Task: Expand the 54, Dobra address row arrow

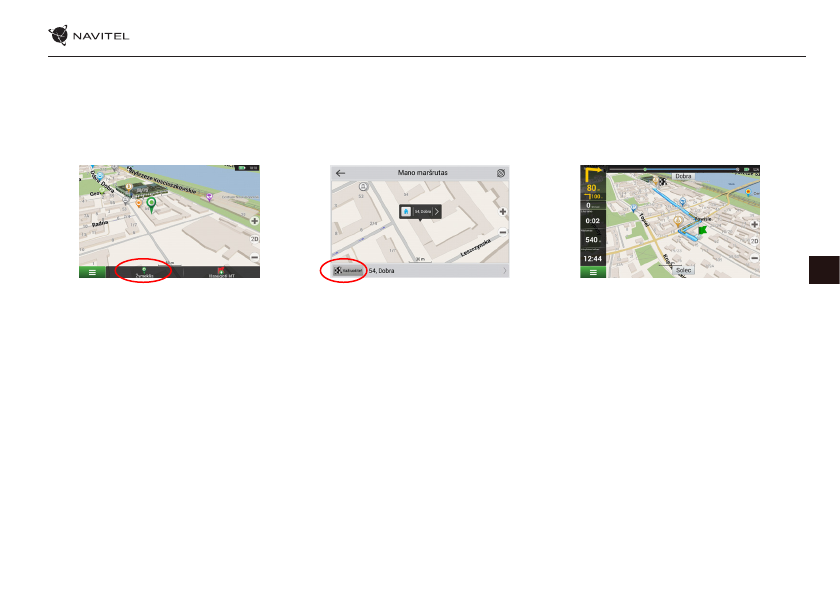Action: click(x=504, y=271)
